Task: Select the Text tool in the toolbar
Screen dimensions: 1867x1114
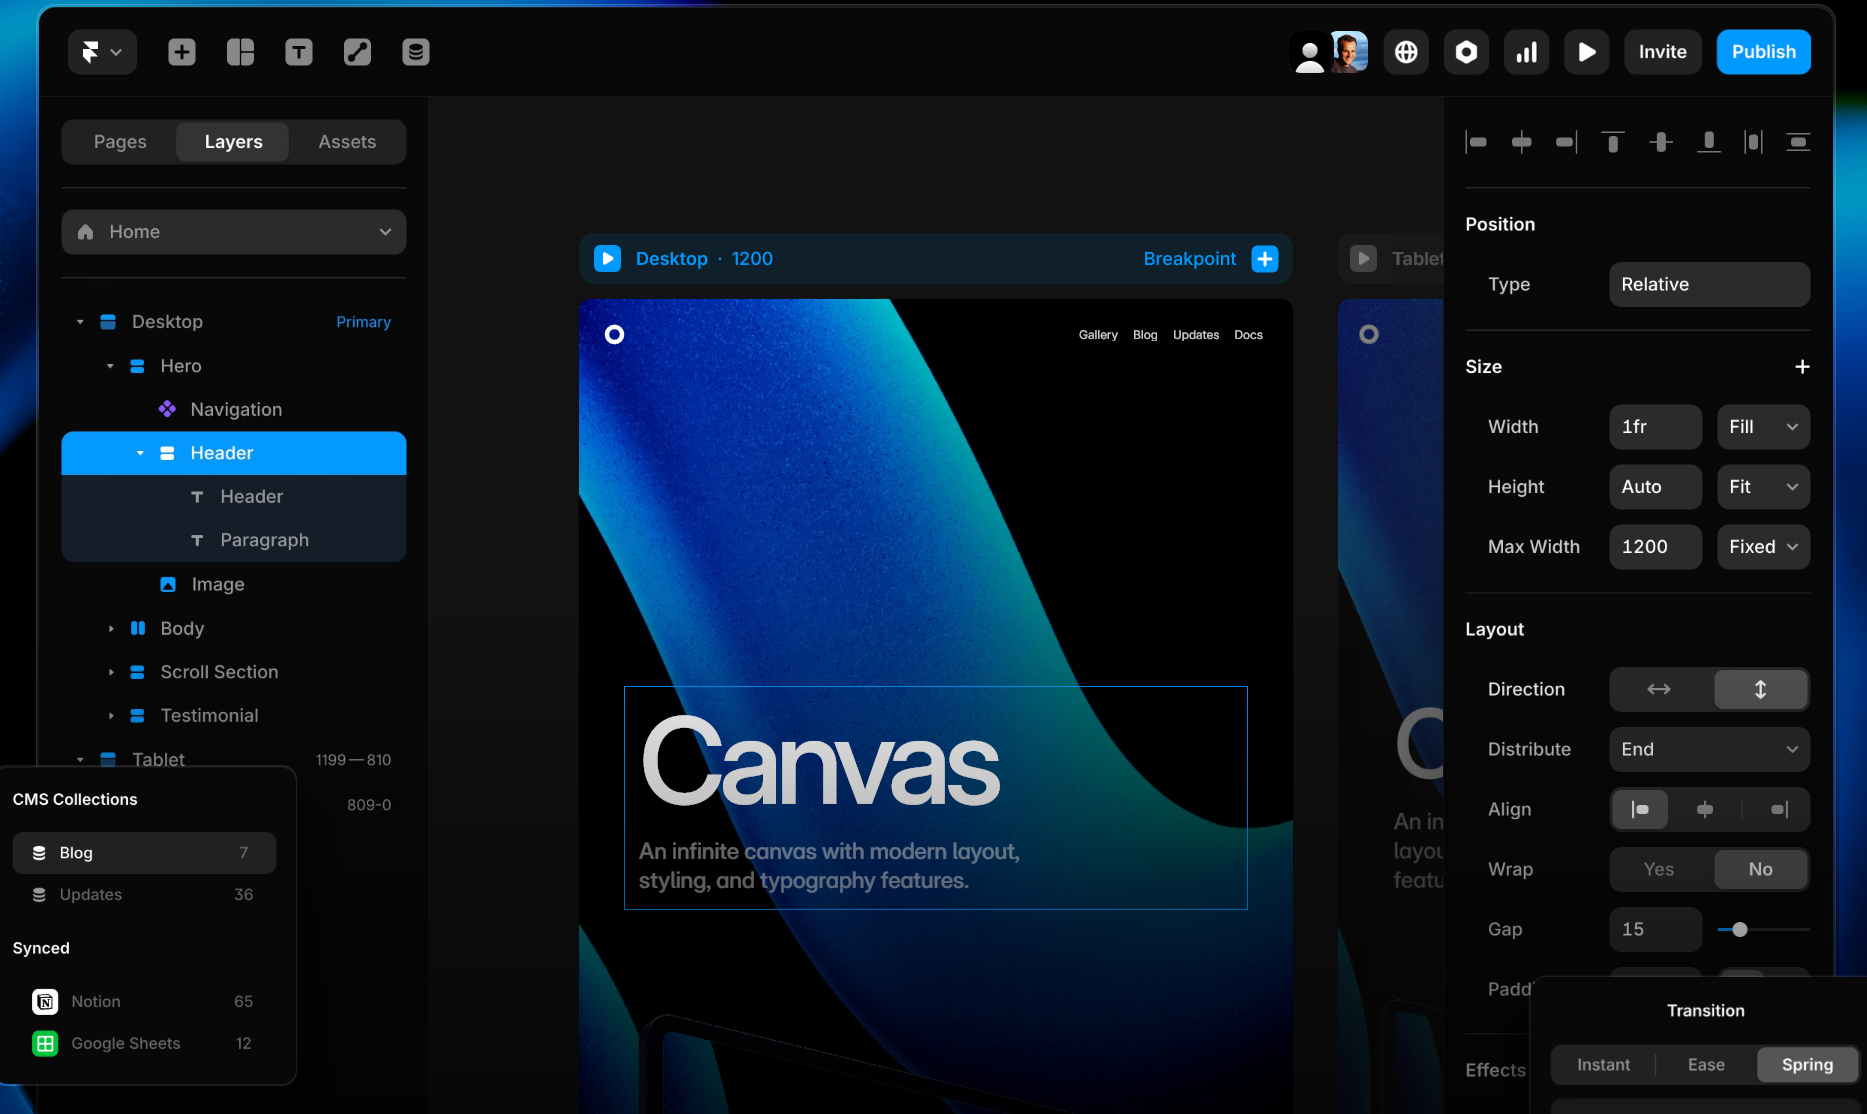Action: coord(298,52)
